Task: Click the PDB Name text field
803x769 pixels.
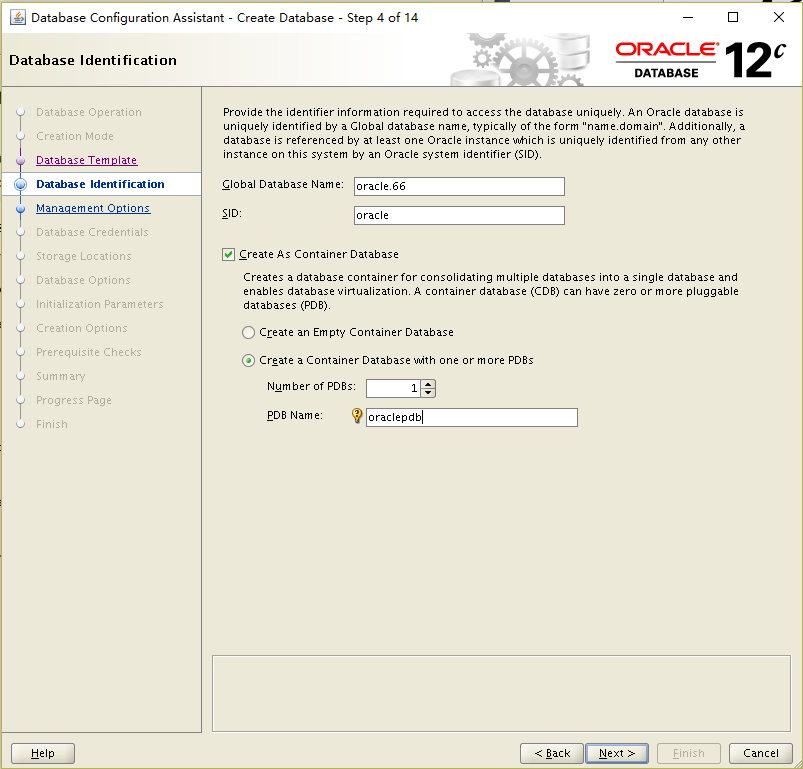Action: 472,417
